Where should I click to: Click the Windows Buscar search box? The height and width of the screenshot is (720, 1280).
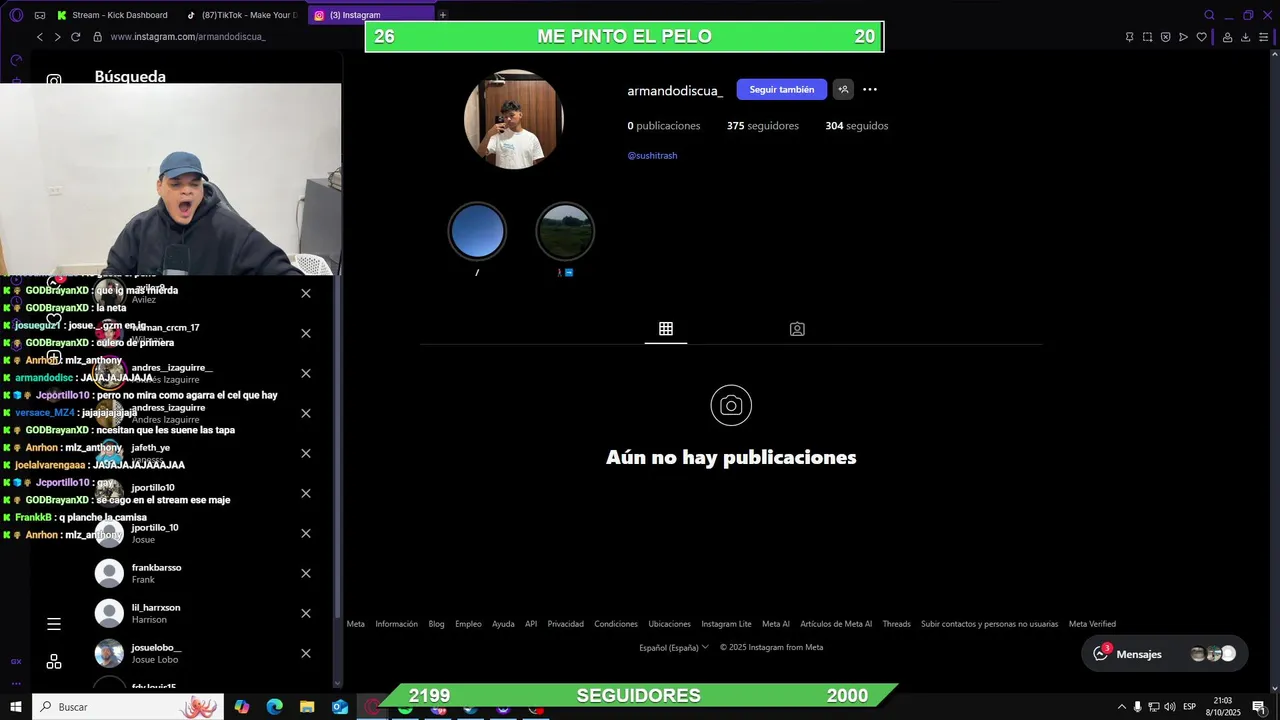click(x=127, y=707)
